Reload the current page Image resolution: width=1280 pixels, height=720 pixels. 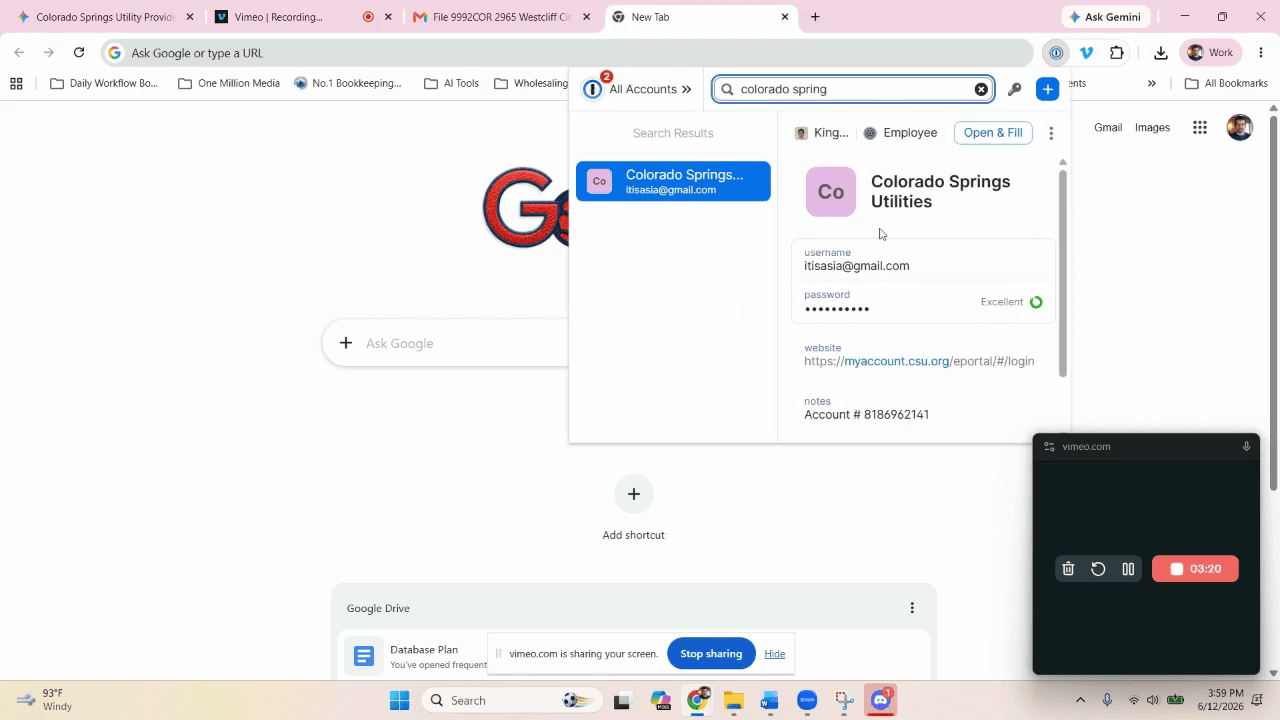pos(79,53)
